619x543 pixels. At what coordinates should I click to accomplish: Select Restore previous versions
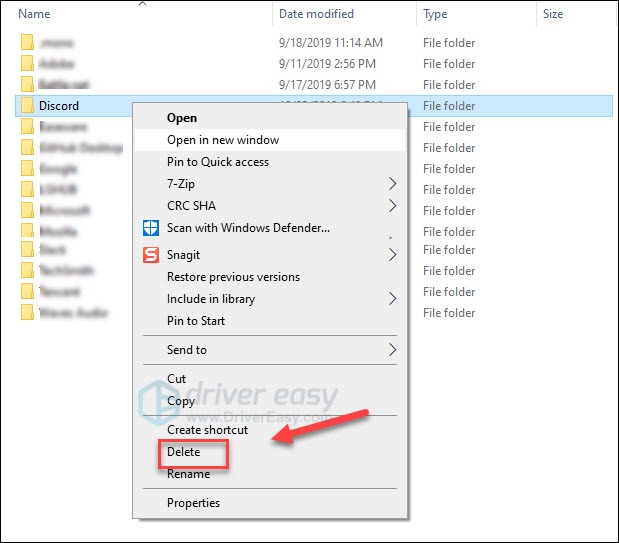tap(233, 277)
